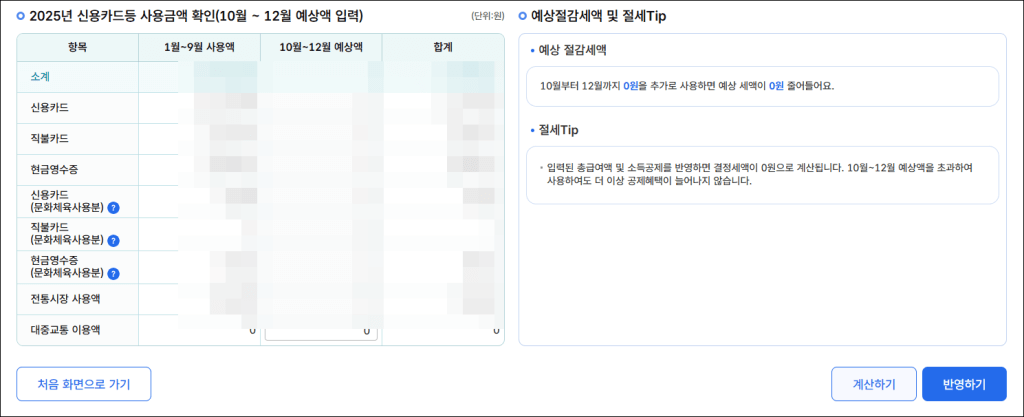Screen dimensions: 1024x417
Task: Select the 소계 row label
Action: [x=41, y=77]
